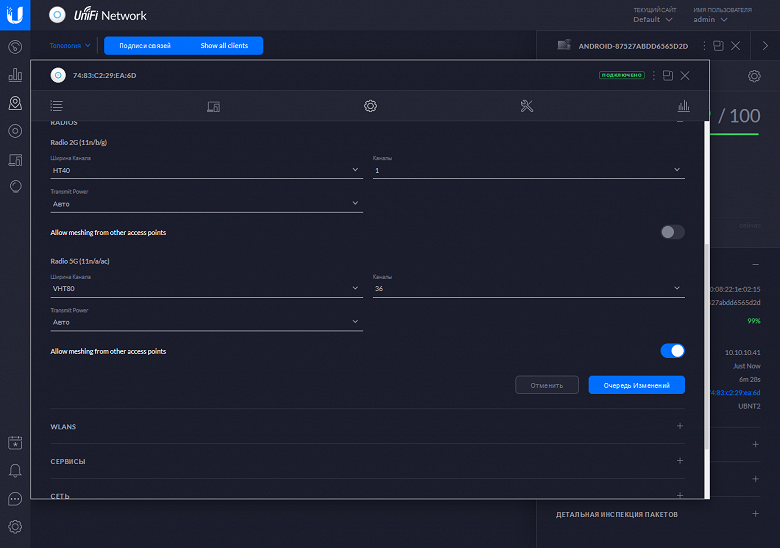Click the Подписи связей button
Viewport: 780px width, 548px height.
pos(145,45)
